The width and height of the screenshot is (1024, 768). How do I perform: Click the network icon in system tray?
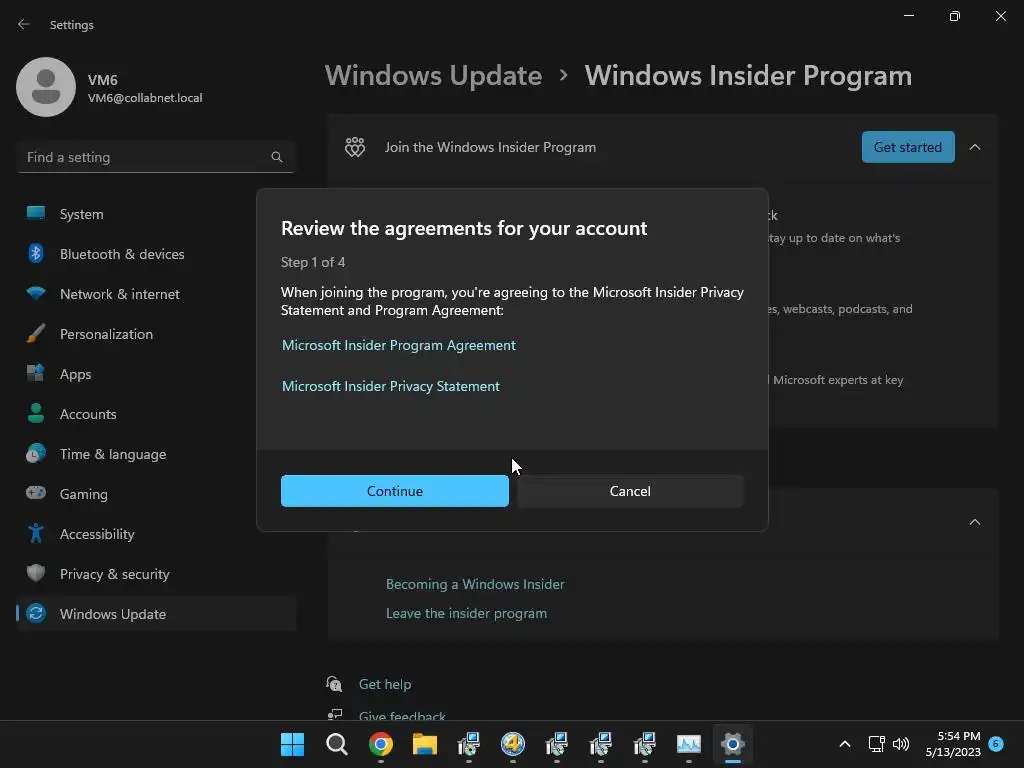point(876,744)
